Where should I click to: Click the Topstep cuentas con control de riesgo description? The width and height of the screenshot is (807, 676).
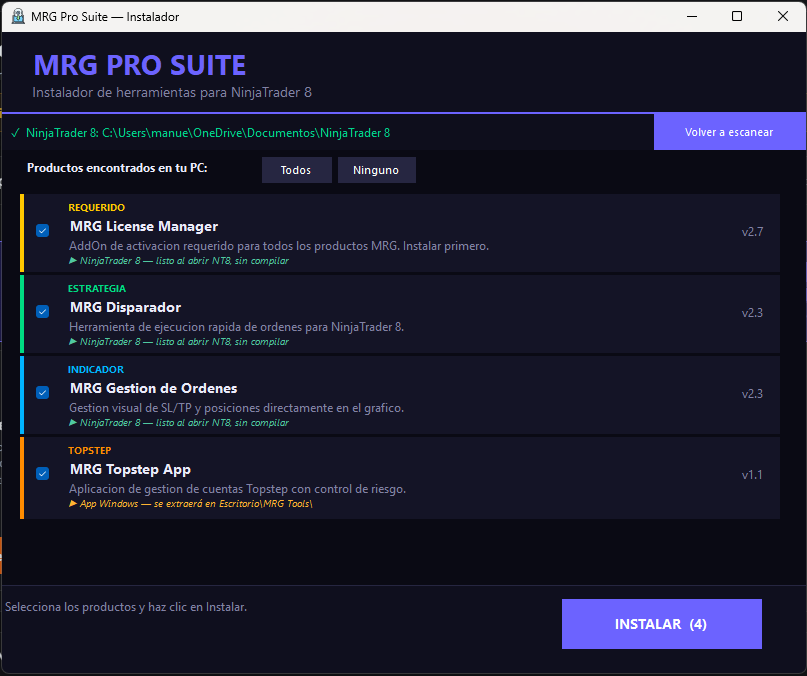pos(237,489)
